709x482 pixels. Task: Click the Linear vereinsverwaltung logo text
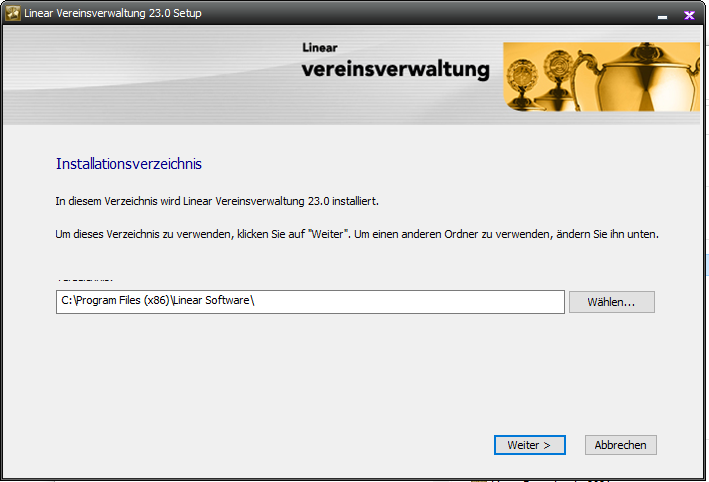click(x=396, y=61)
